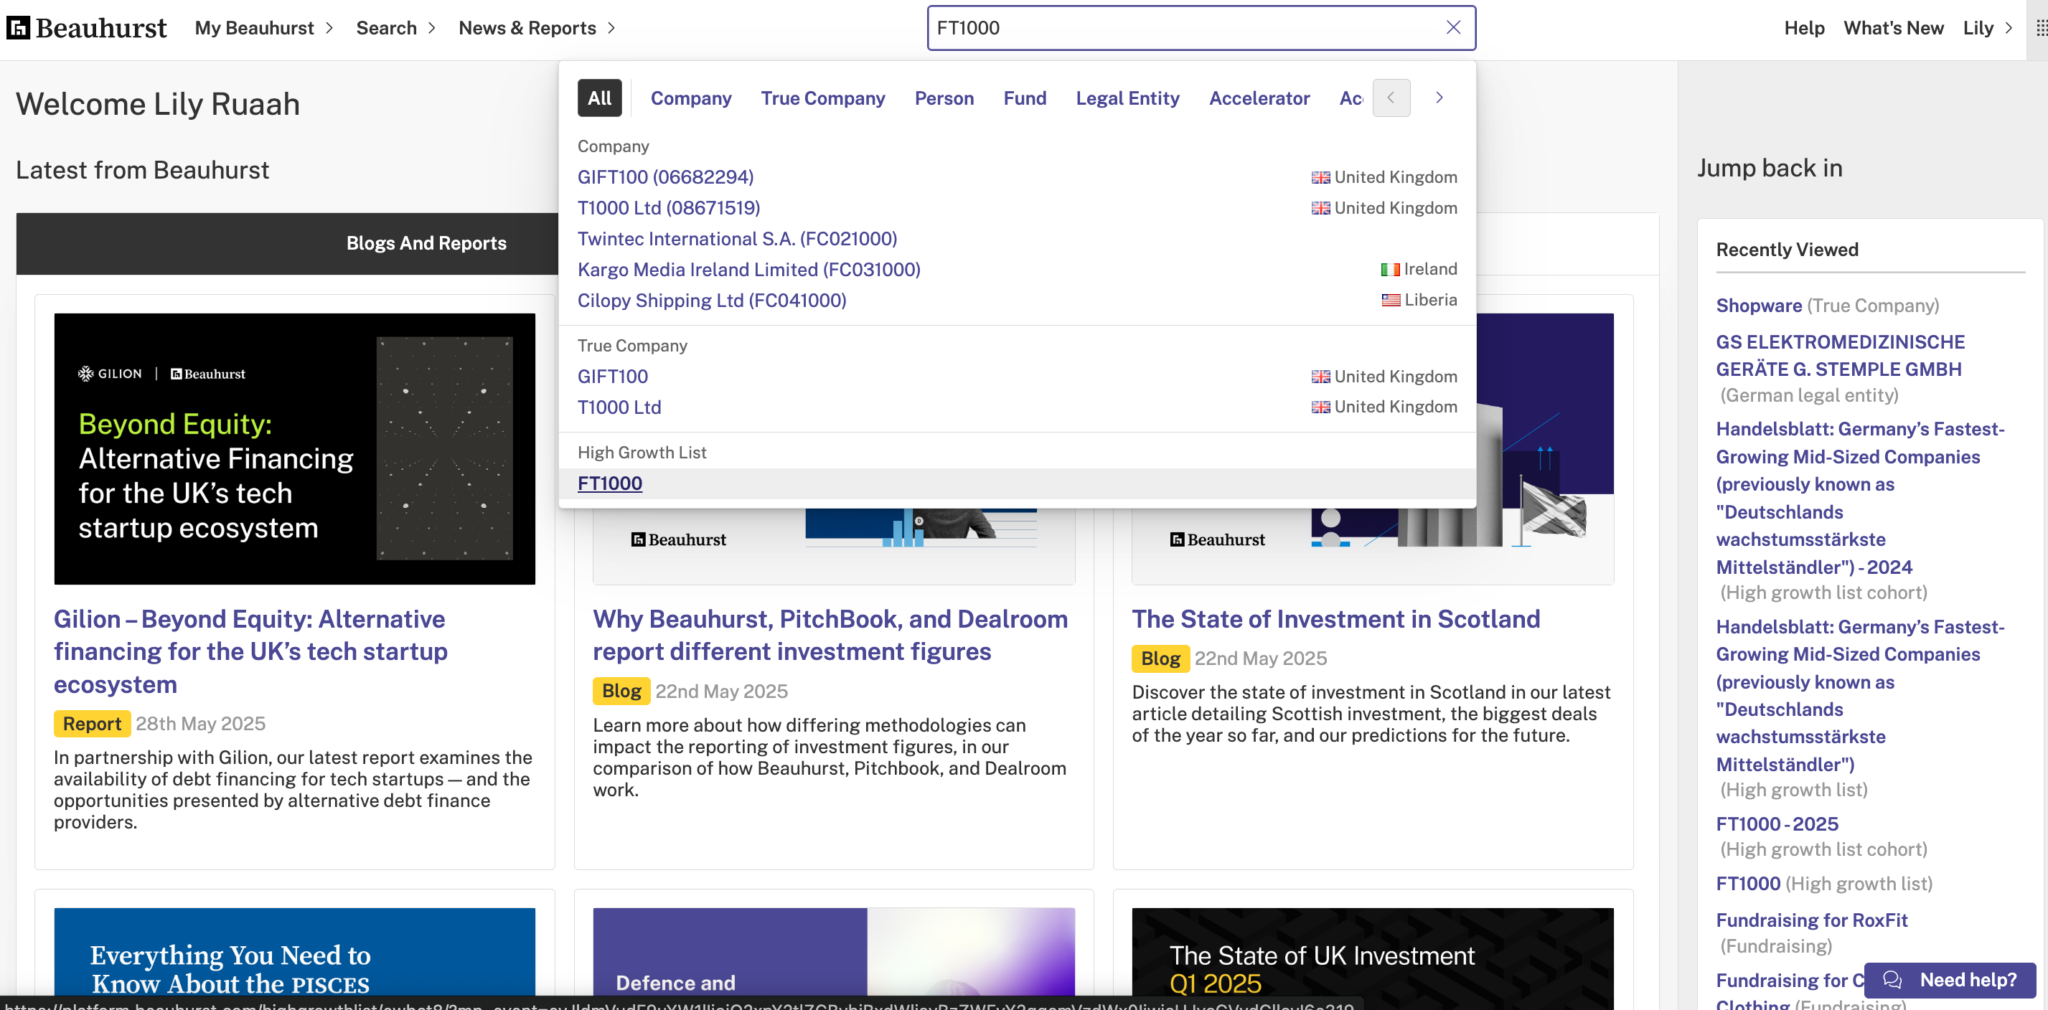This screenshot has width=2048, height=1010.
Task: Open GIFT100 under True Company
Action: 613,377
